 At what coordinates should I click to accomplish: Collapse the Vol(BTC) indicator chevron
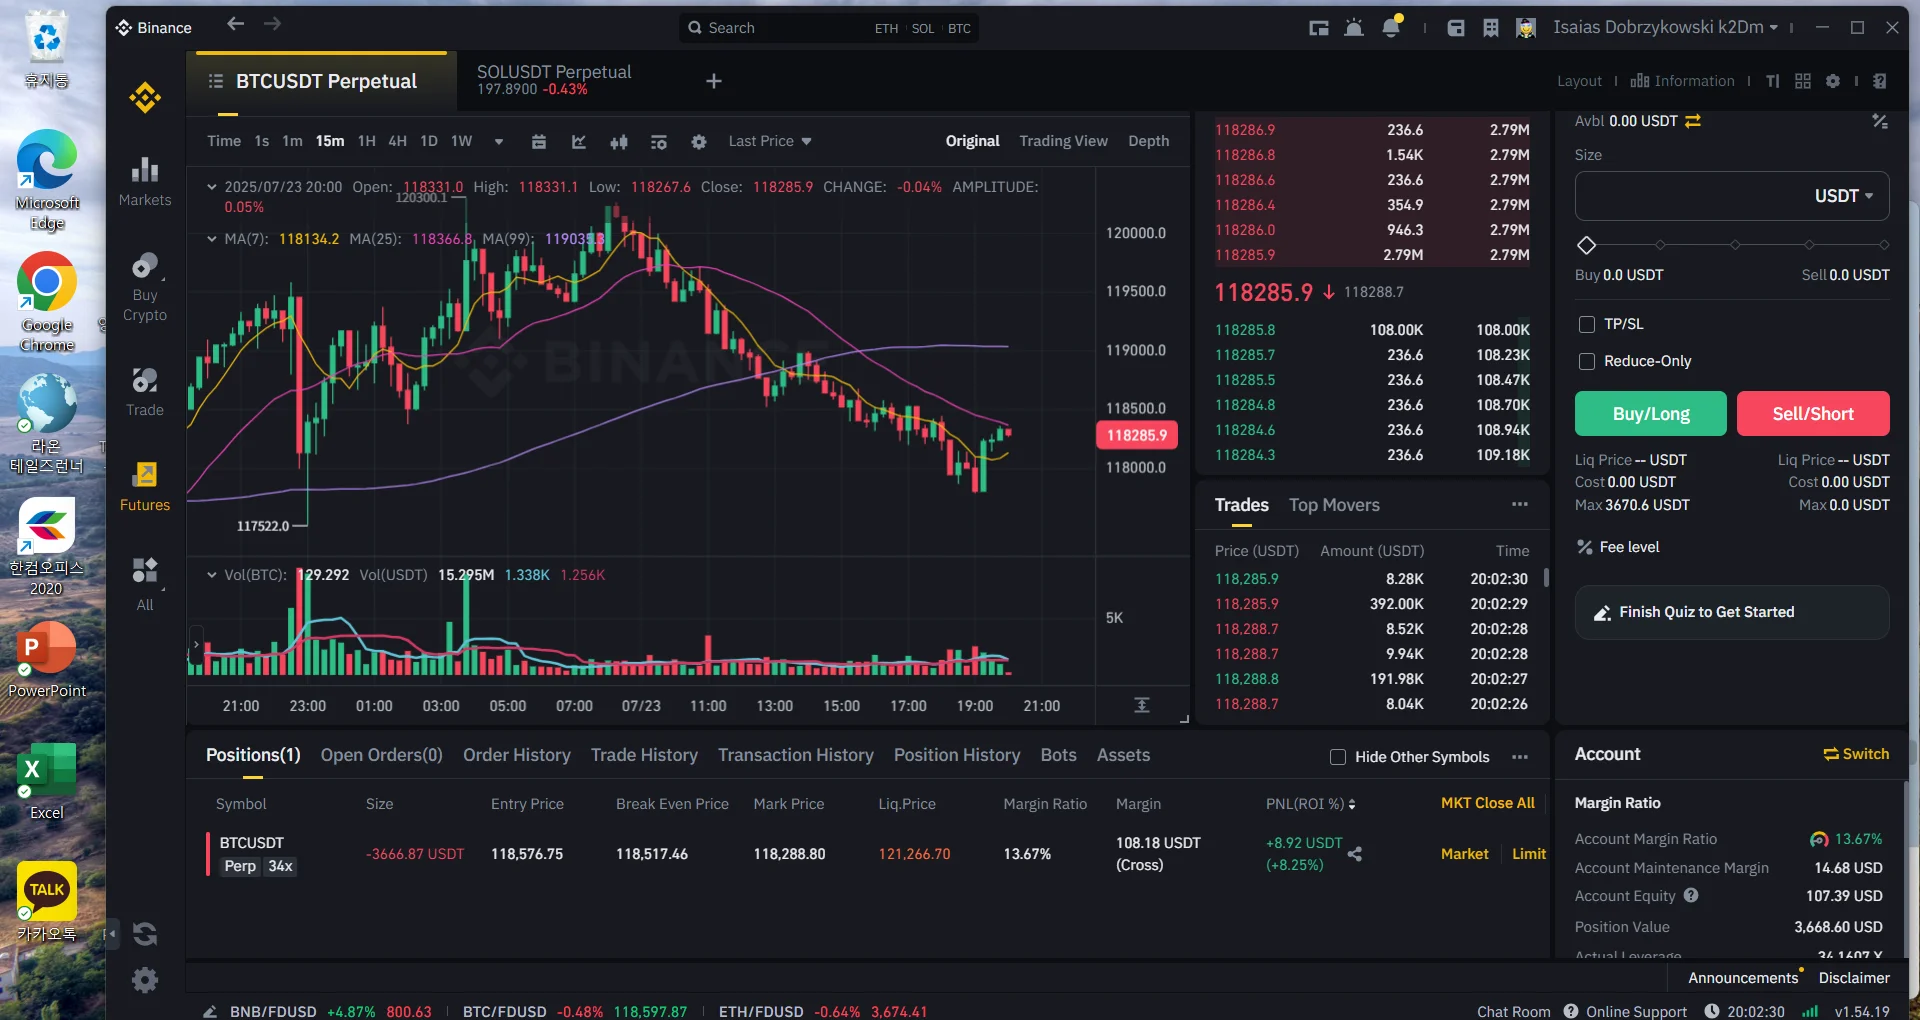(212, 575)
